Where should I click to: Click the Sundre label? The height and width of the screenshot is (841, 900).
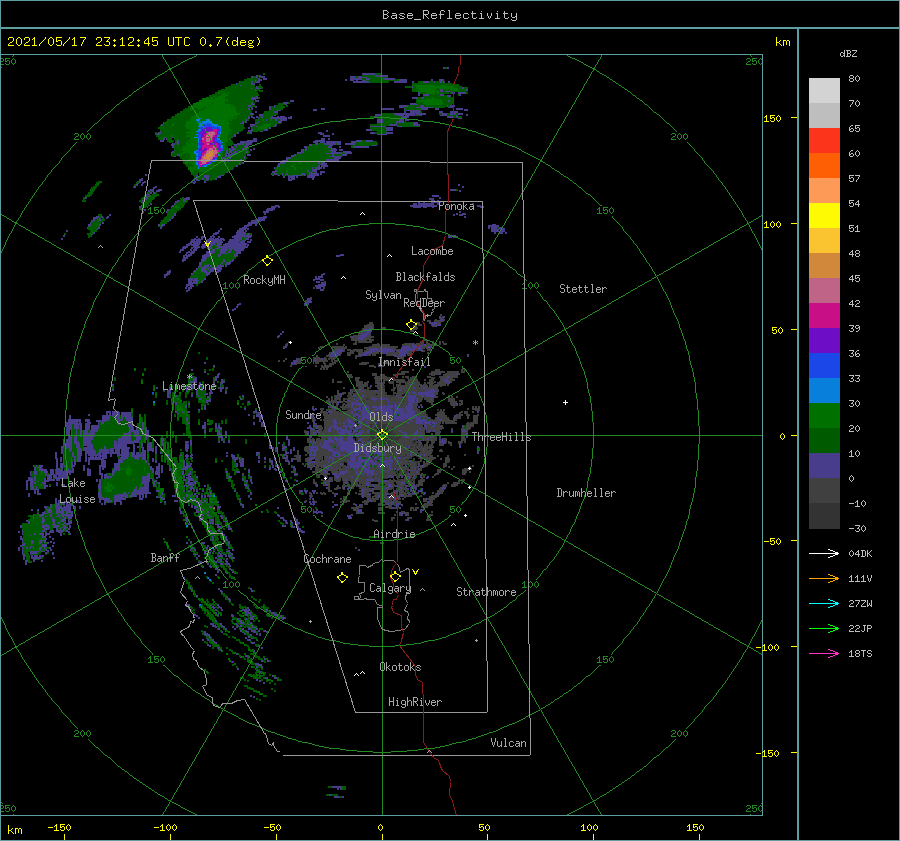point(303,414)
